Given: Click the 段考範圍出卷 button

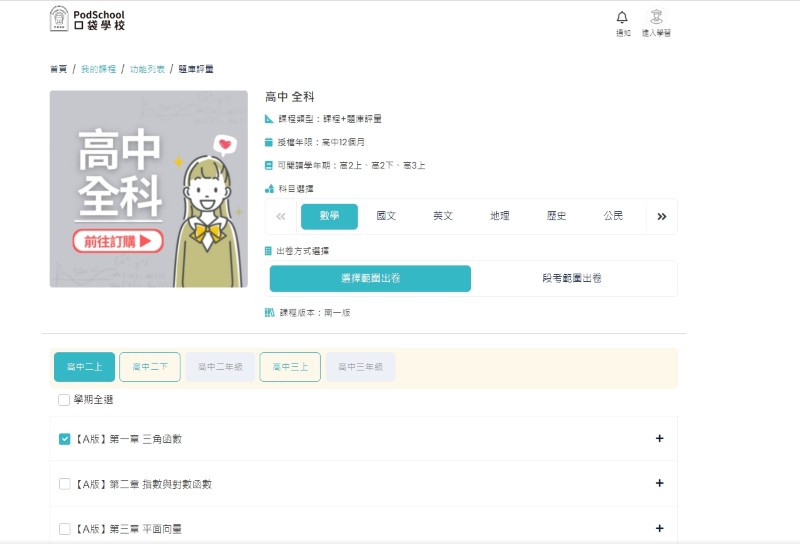Looking at the screenshot, I should (x=572, y=278).
